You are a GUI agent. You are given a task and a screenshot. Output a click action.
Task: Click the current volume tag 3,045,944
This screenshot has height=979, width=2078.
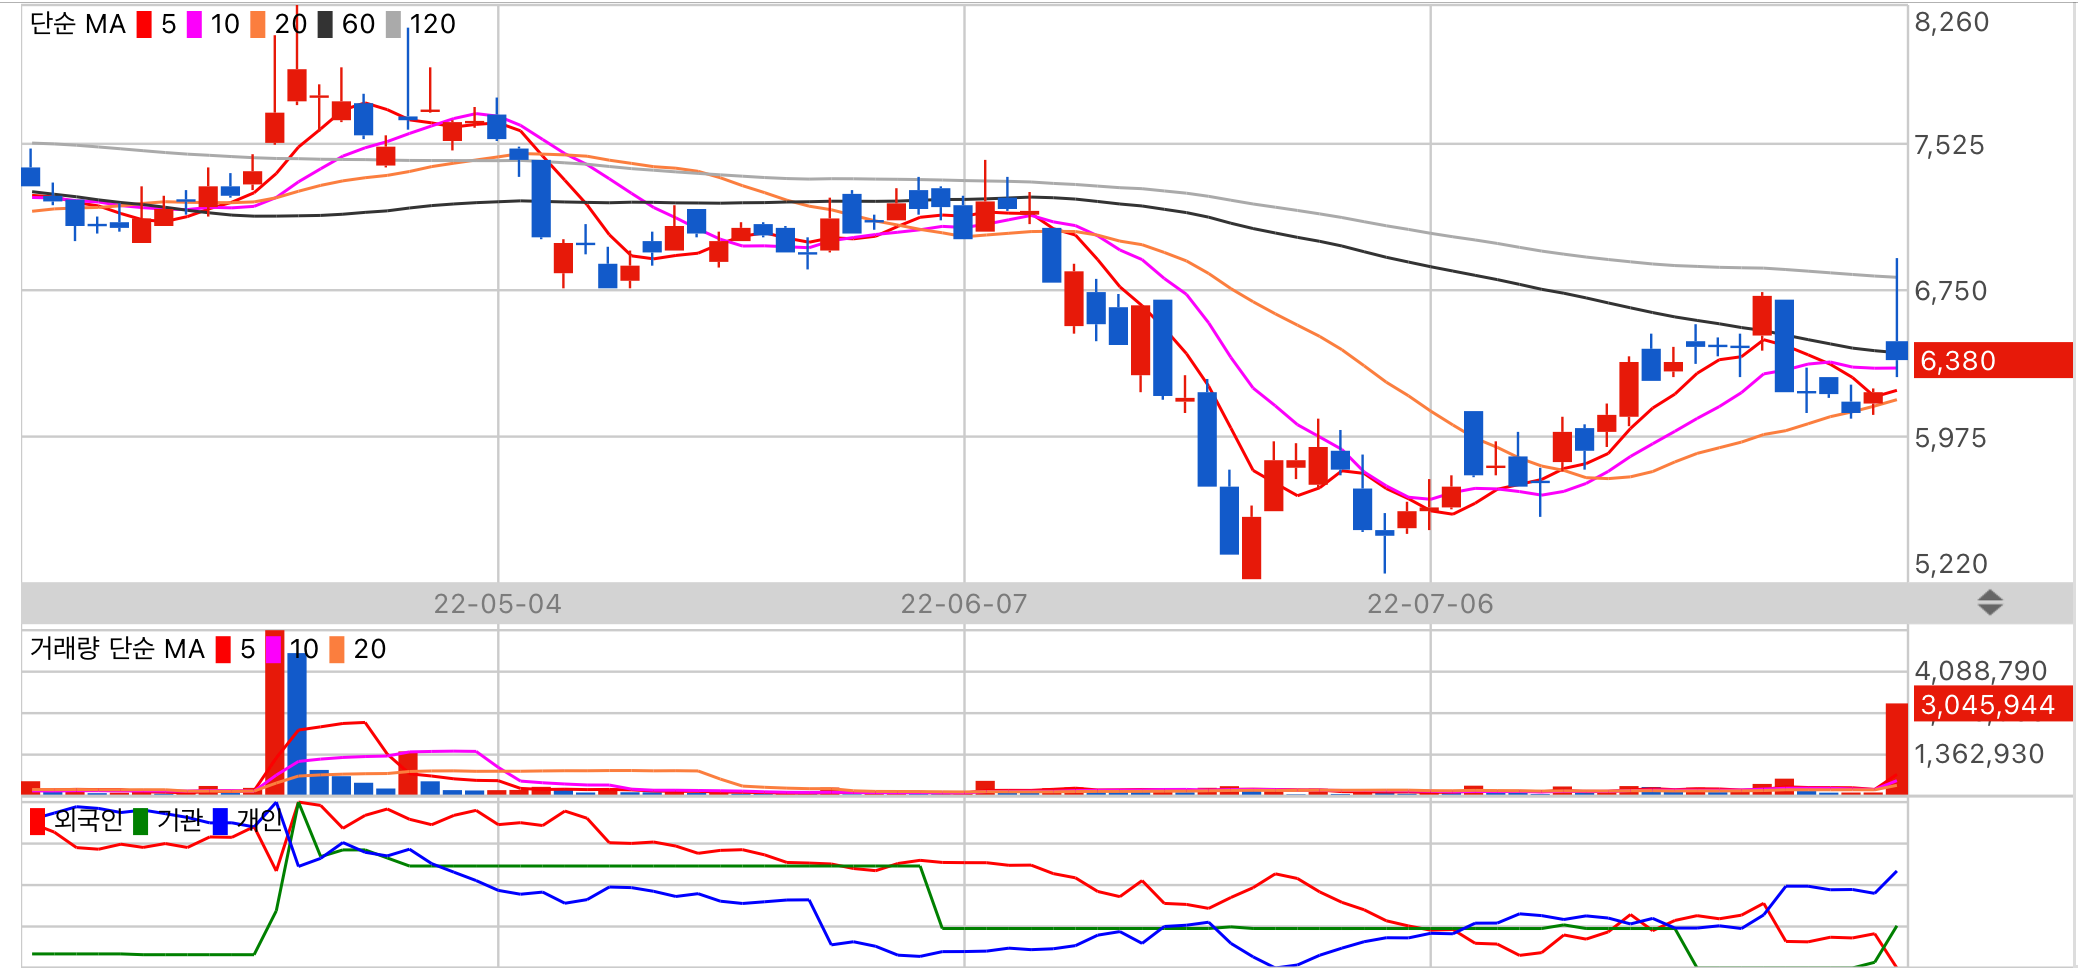click(1993, 704)
